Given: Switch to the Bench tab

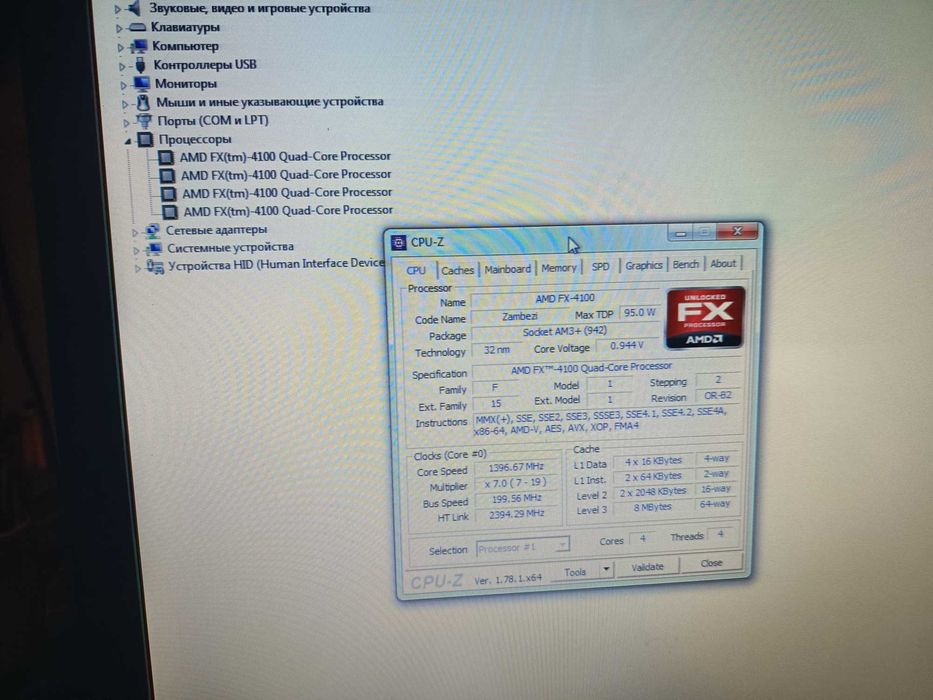Looking at the screenshot, I should click(x=685, y=264).
